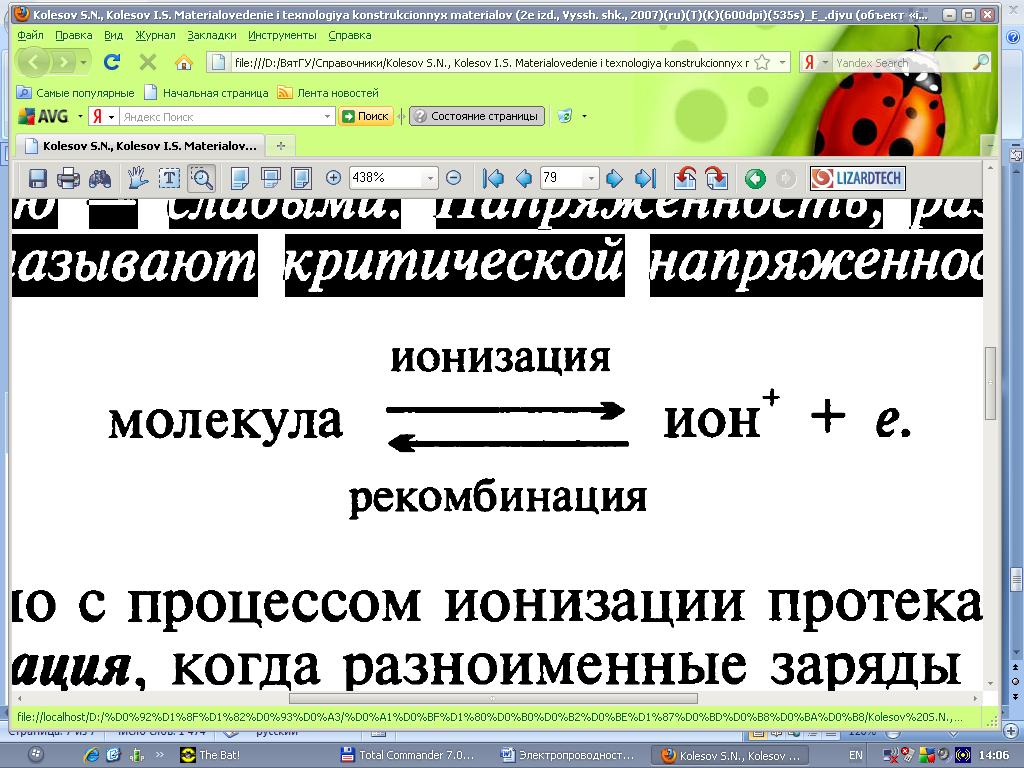Open a new tab with the plus button
This screenshot has height=768, width=1024.
281,146
